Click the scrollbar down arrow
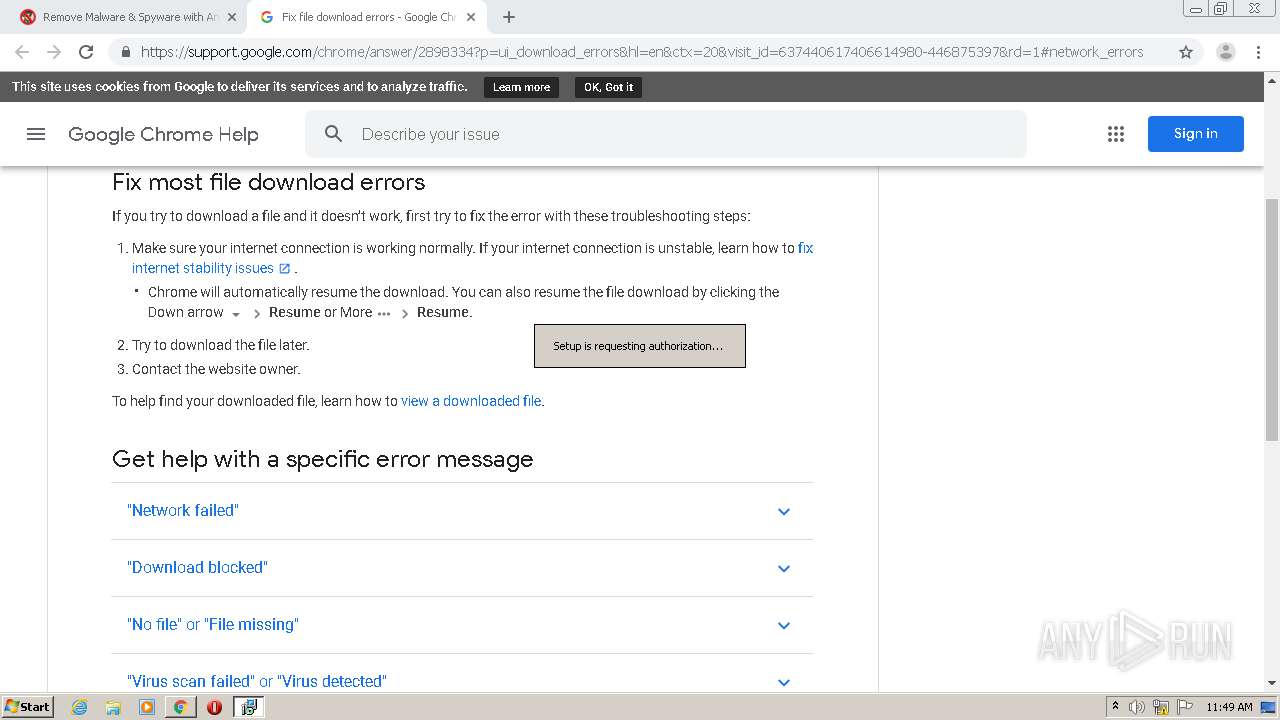The height and width of the screenshot is (720, 1280). pos(1272,683)
